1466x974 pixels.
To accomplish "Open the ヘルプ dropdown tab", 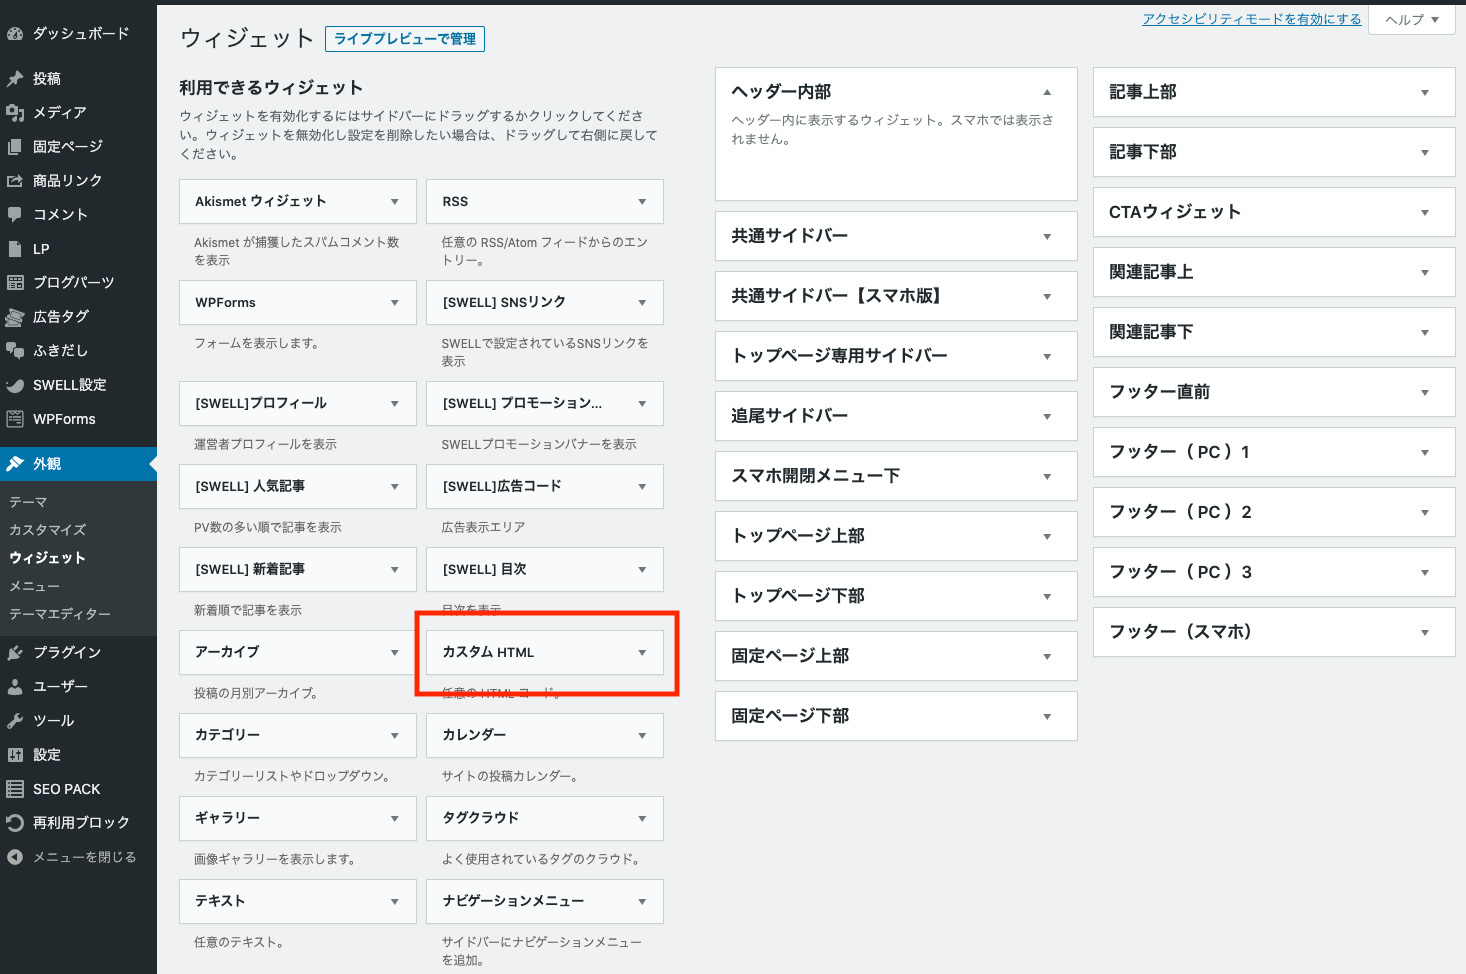I will [x=1412, y=19].
